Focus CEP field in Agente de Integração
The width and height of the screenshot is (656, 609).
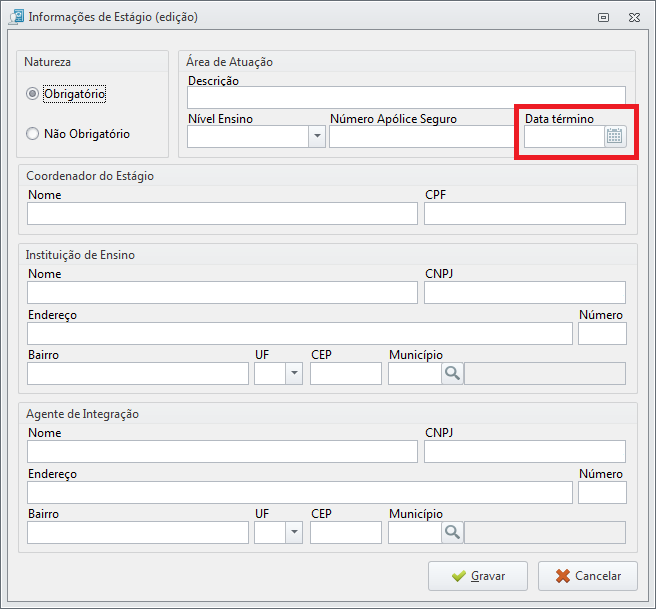[x=346, y=532]
